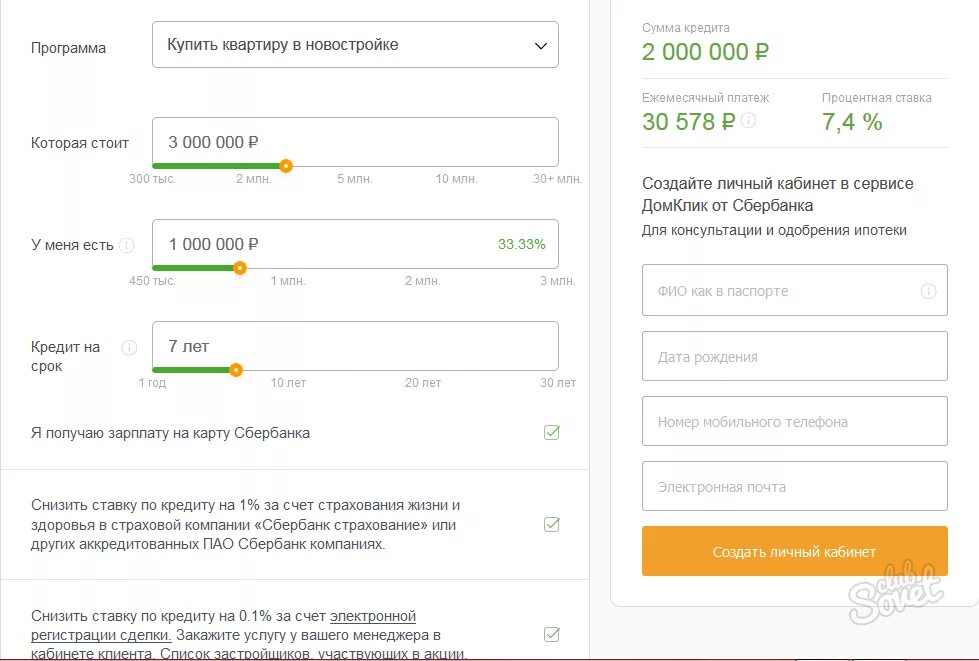Click down payment slider handle
This screenshot has height=661, width=979.
[x=240, y=268]
